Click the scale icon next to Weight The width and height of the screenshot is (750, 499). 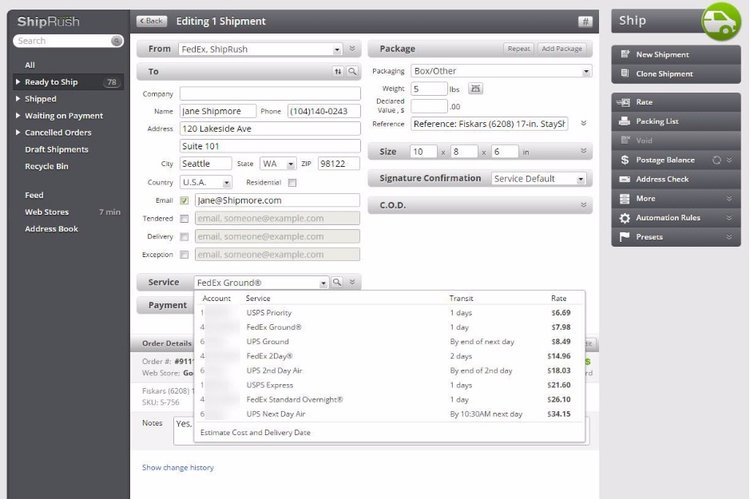(475, 89)
